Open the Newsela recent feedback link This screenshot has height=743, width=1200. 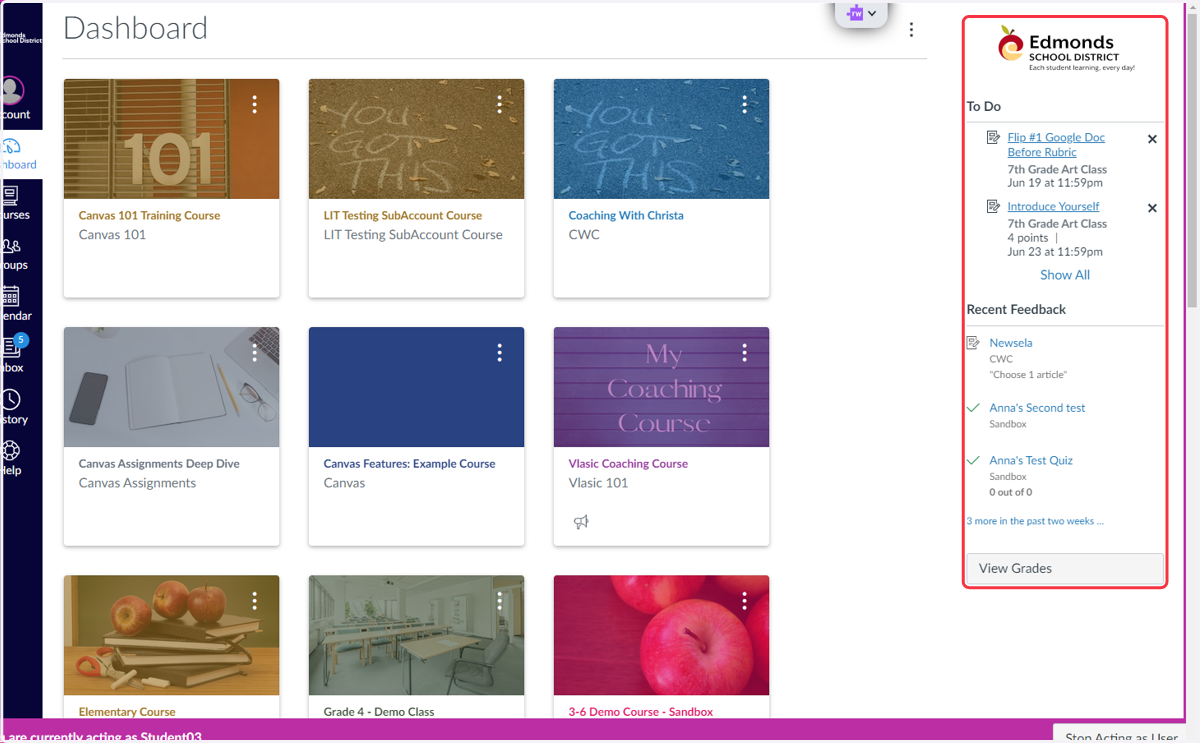(1011, 343)
